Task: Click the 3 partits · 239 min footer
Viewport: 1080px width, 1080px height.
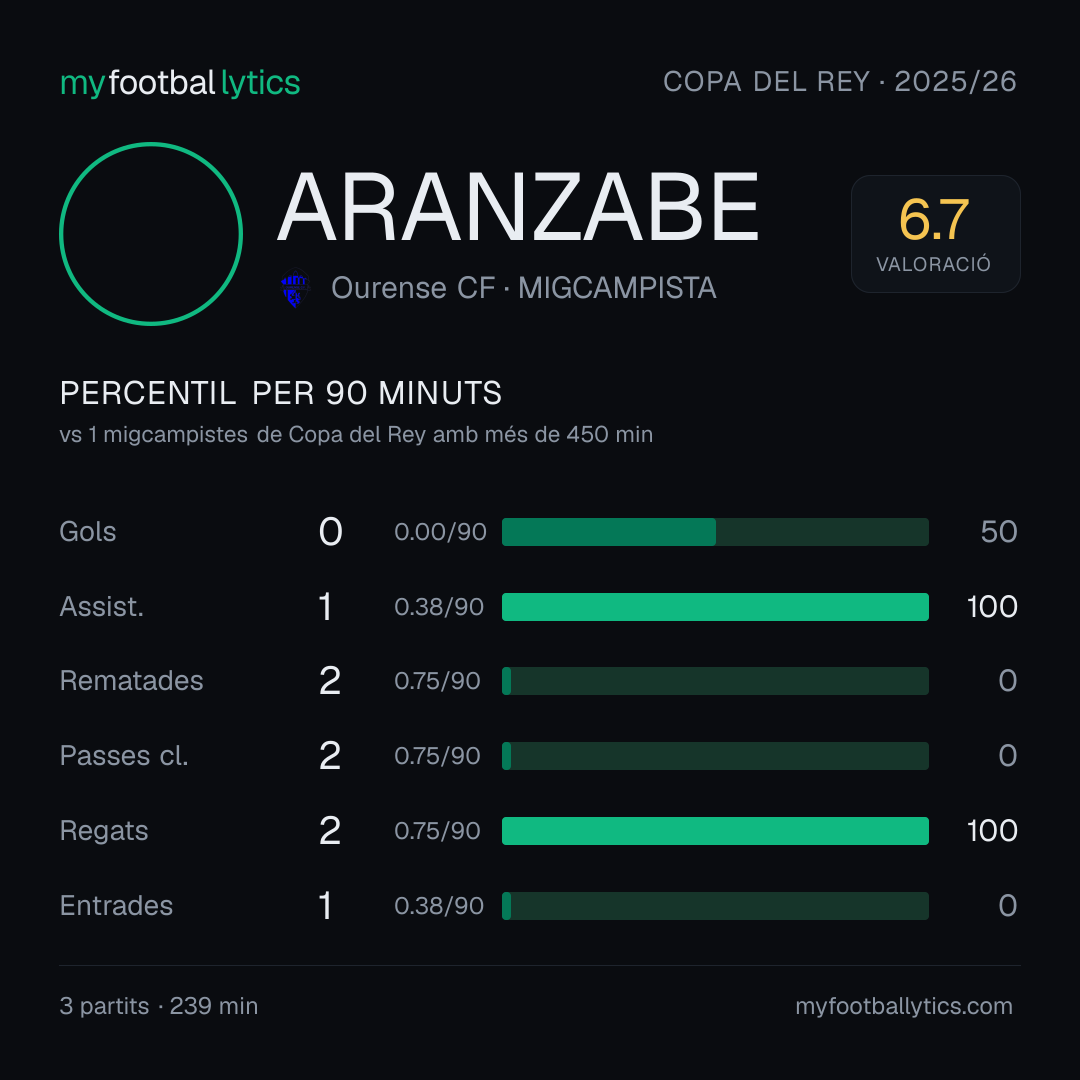Action: [159, 1006]
